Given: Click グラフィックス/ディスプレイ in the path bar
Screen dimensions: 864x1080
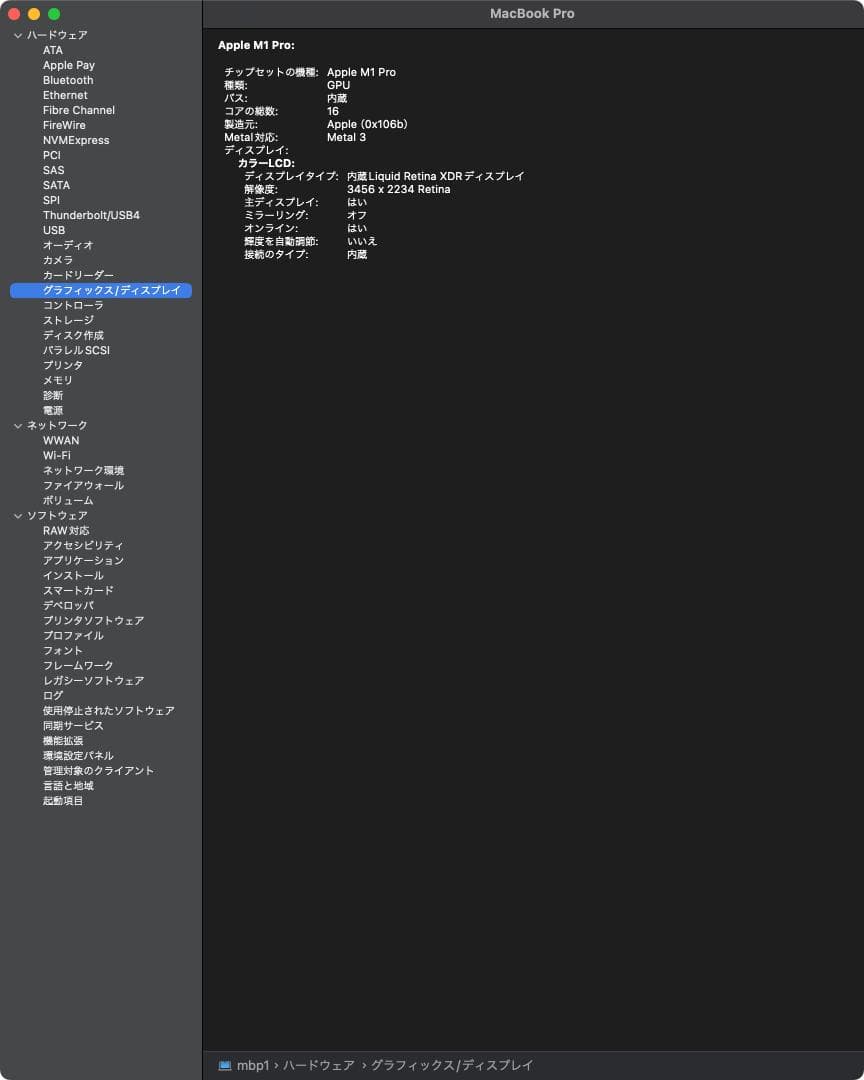Looking at the screenshot, I should [x=452, y=1066].
